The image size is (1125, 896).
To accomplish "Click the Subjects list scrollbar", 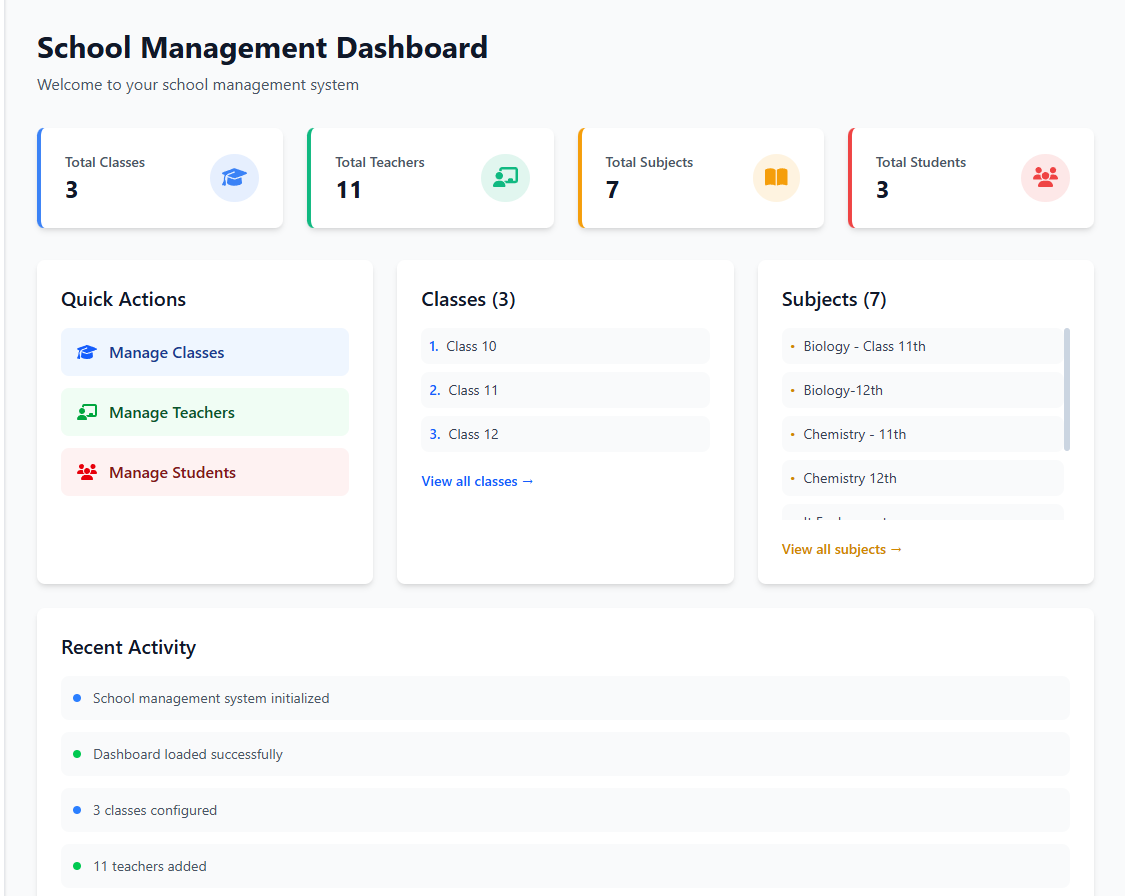I will pyautogui.click(x=1067, y=390).
